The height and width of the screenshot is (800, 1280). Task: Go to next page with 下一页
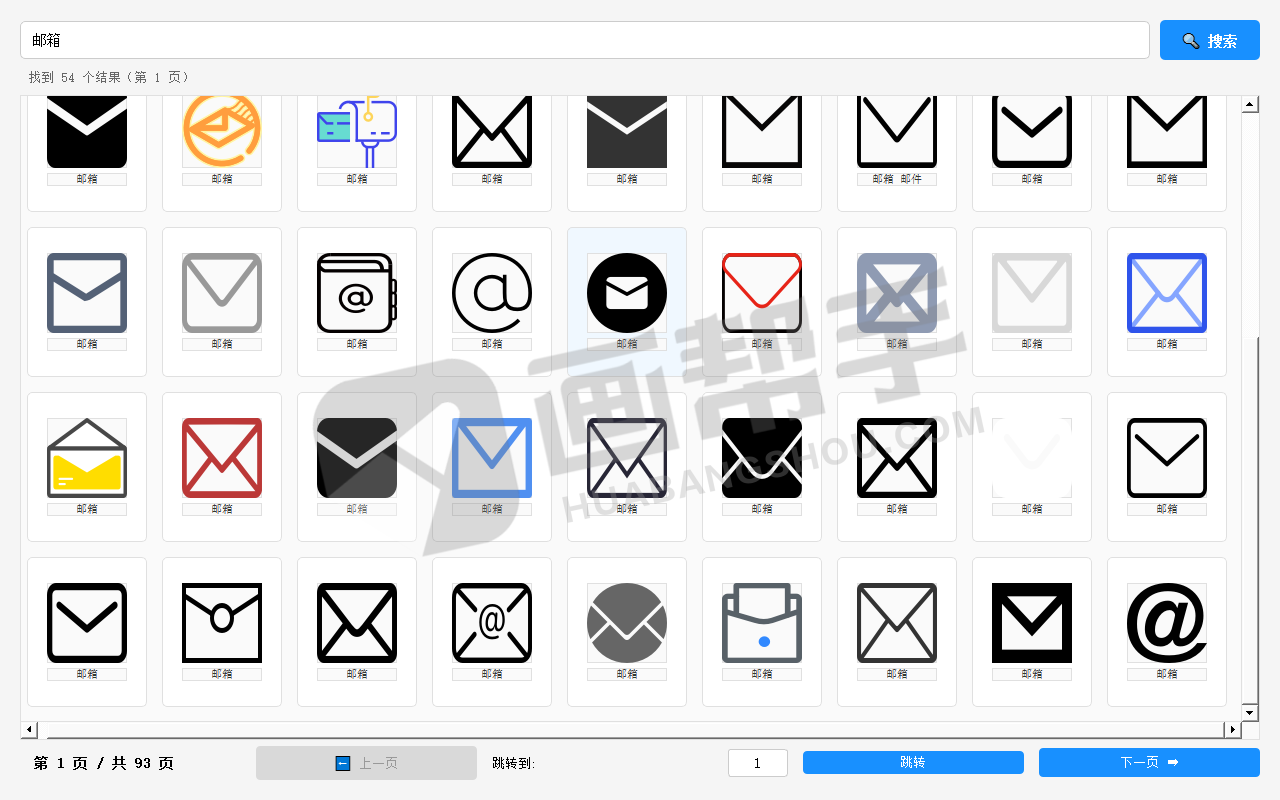[1149, 763]
